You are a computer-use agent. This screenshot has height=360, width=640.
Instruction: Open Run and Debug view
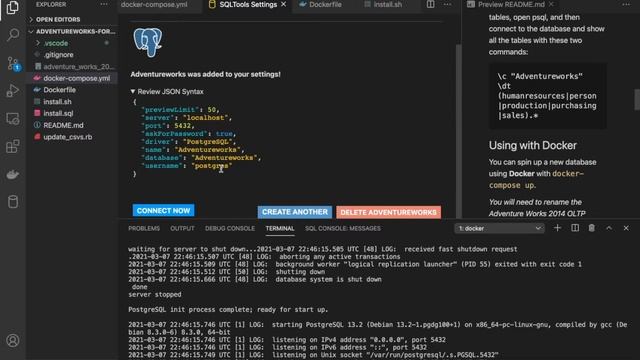click(x=13, y=91)
